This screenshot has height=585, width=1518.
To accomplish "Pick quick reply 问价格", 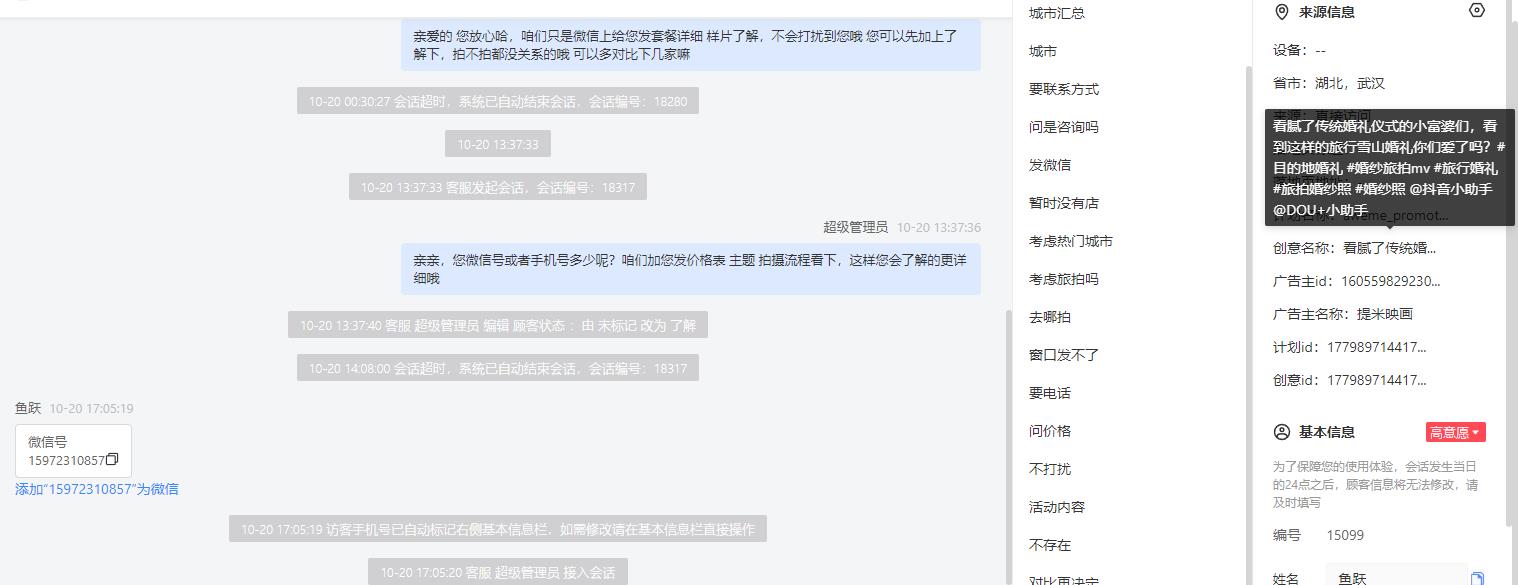I will 1050,431.
